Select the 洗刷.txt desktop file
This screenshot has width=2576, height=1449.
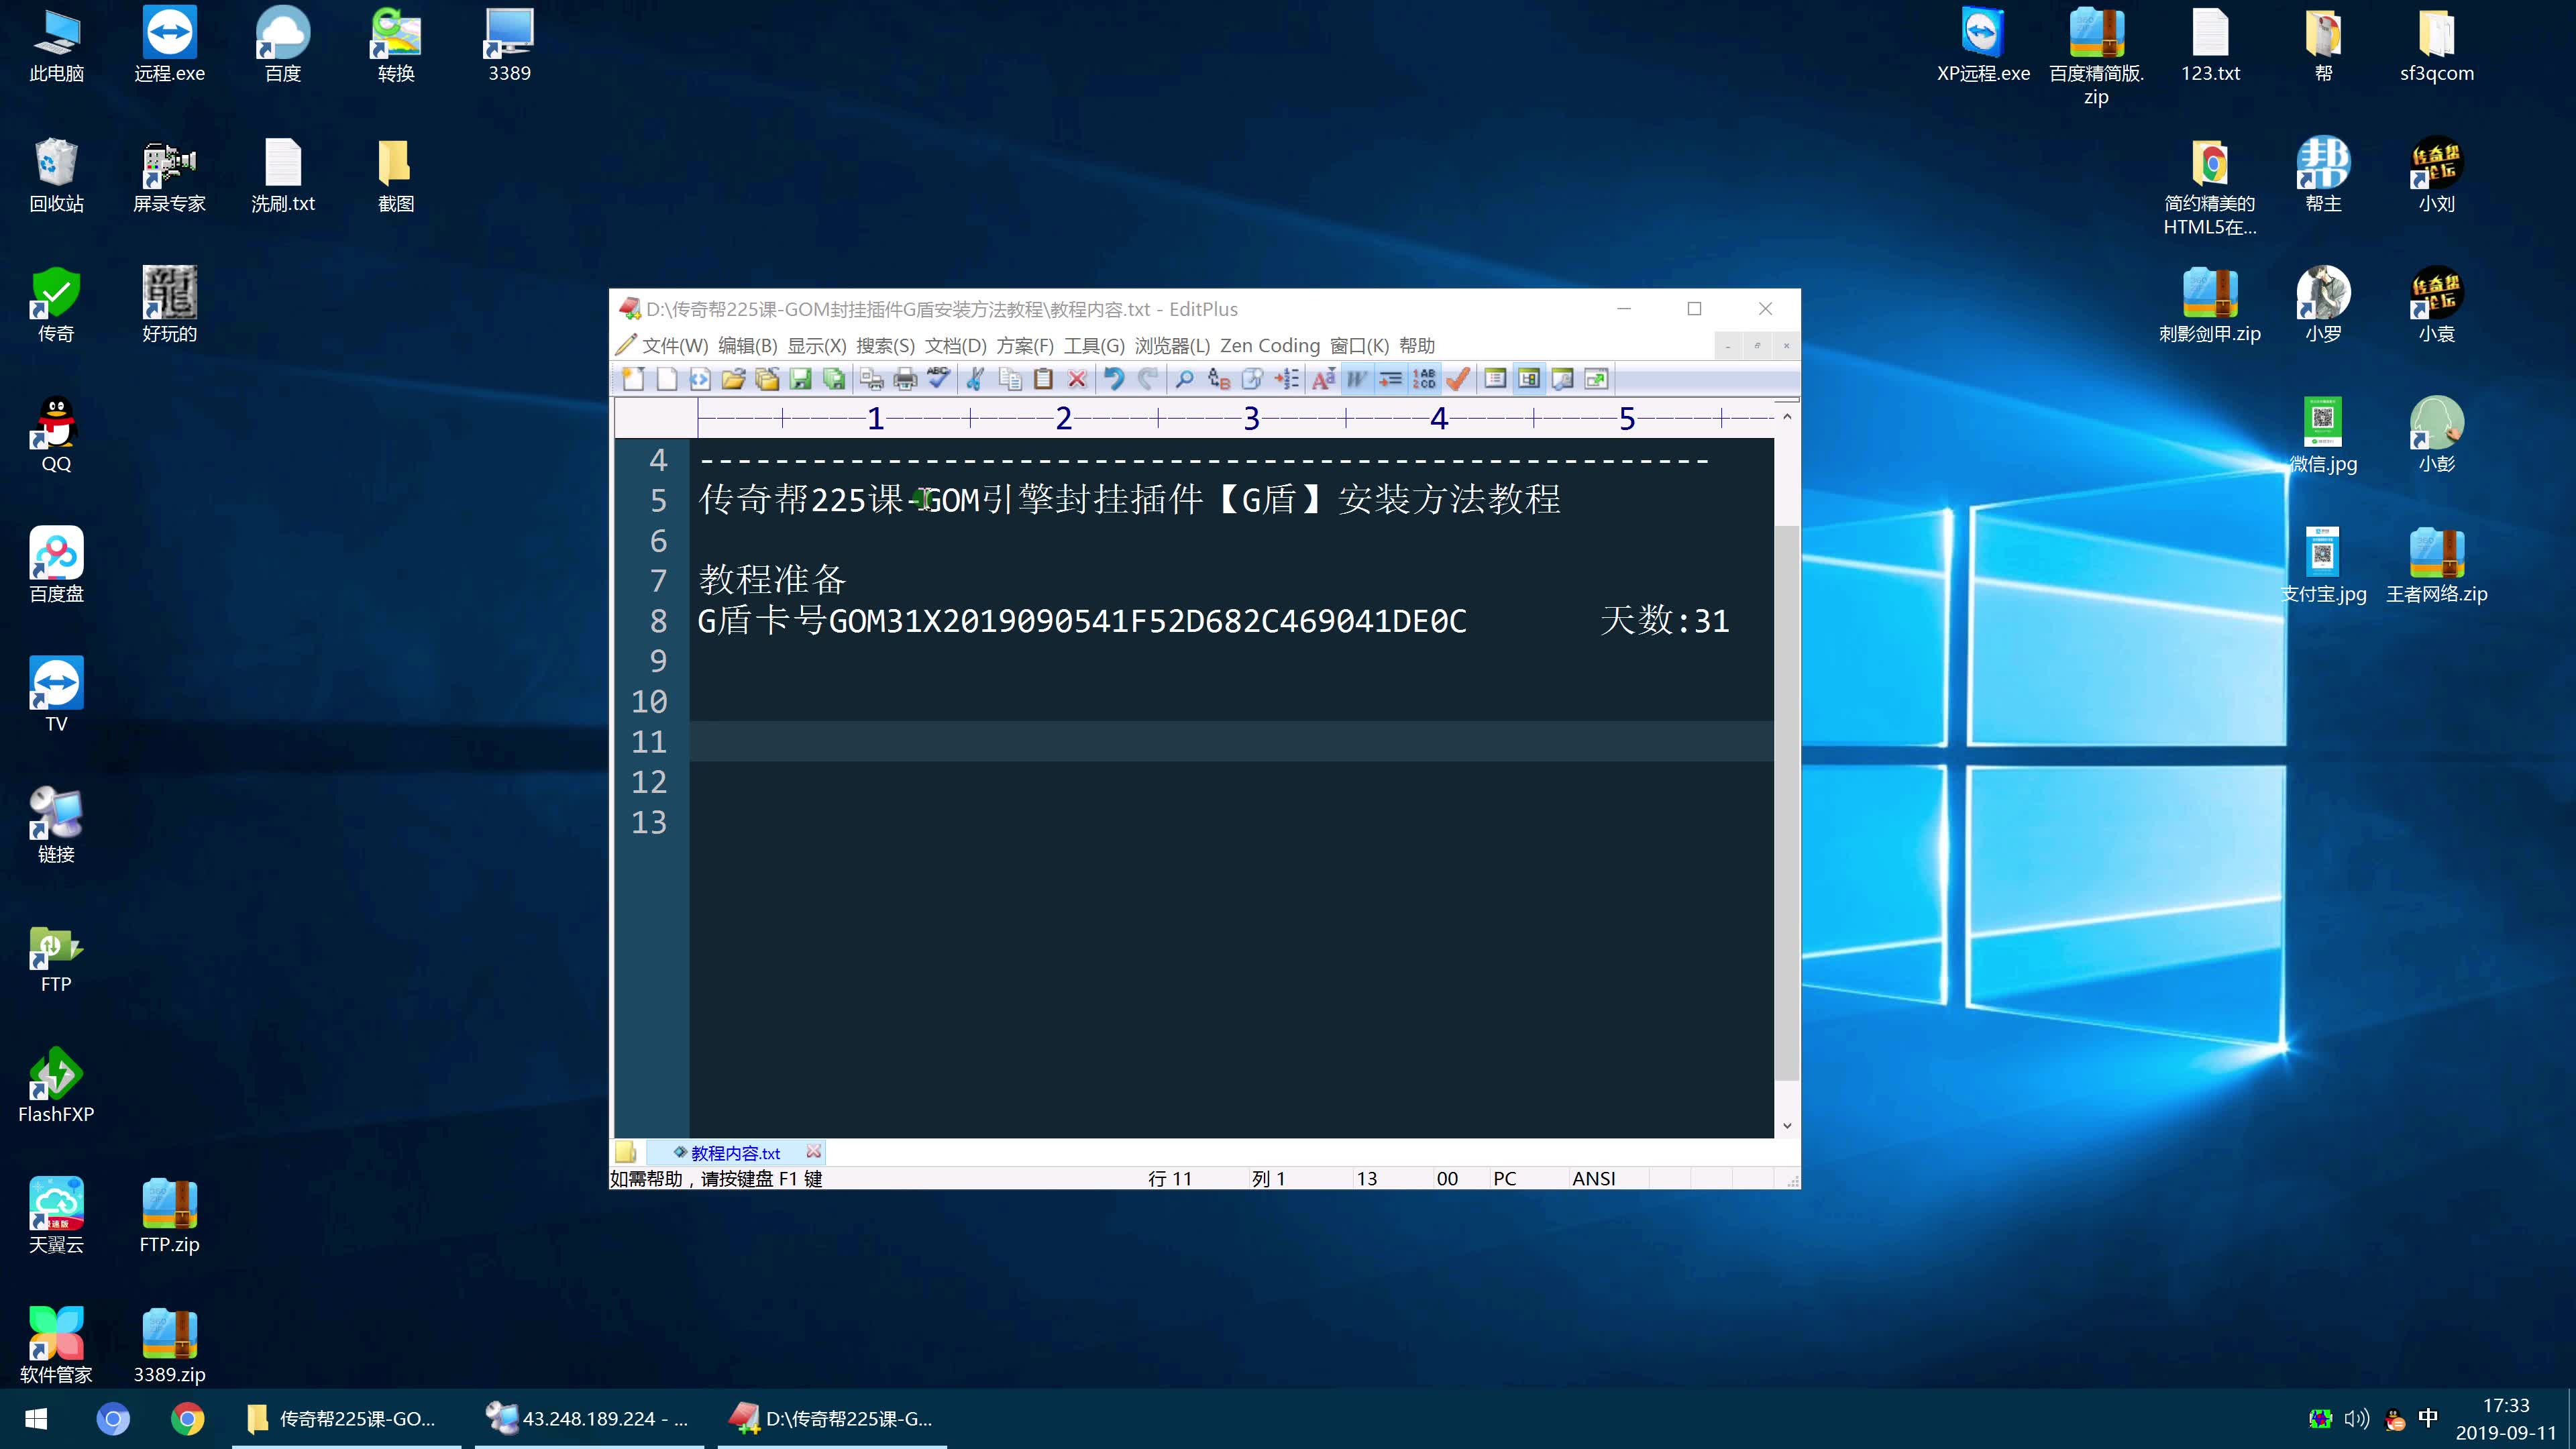coord(283,176)
